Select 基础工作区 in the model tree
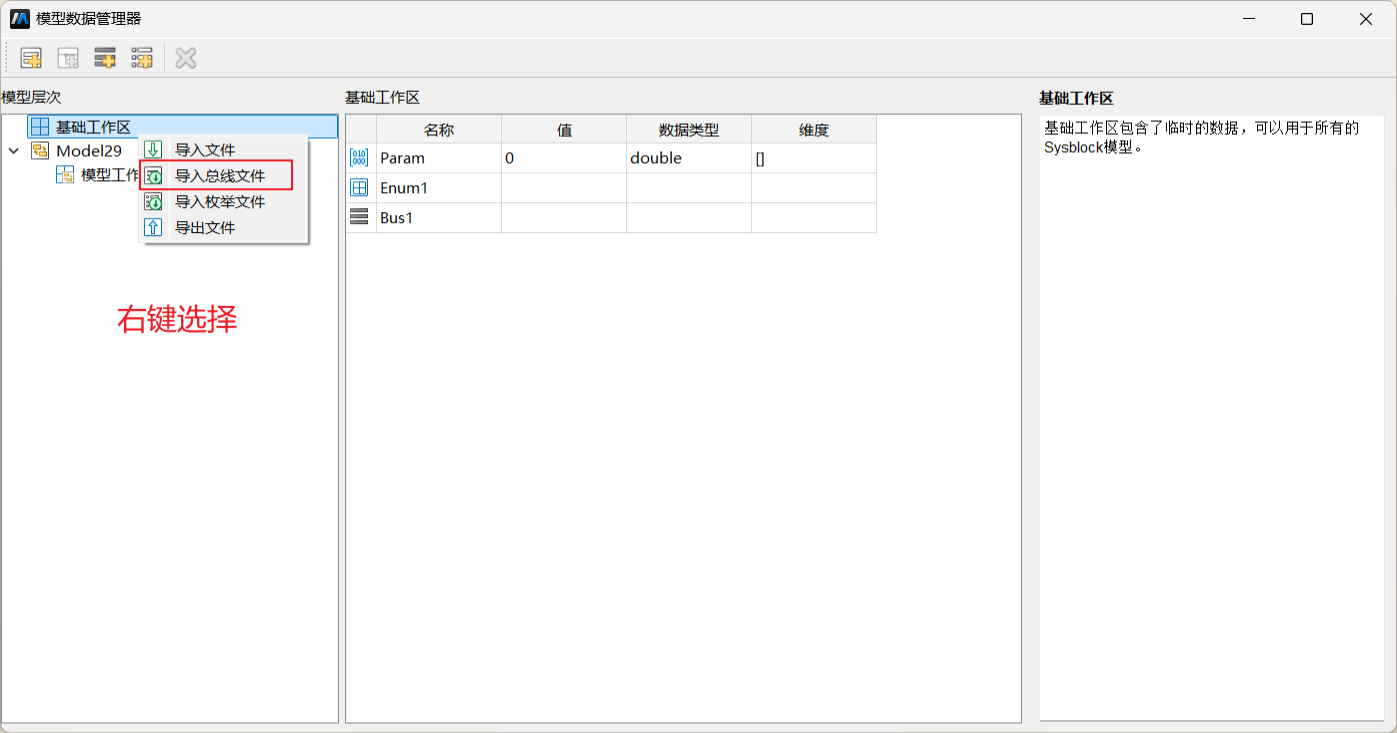The height and width of the screenshot is (733, 1397). [183, 127]
